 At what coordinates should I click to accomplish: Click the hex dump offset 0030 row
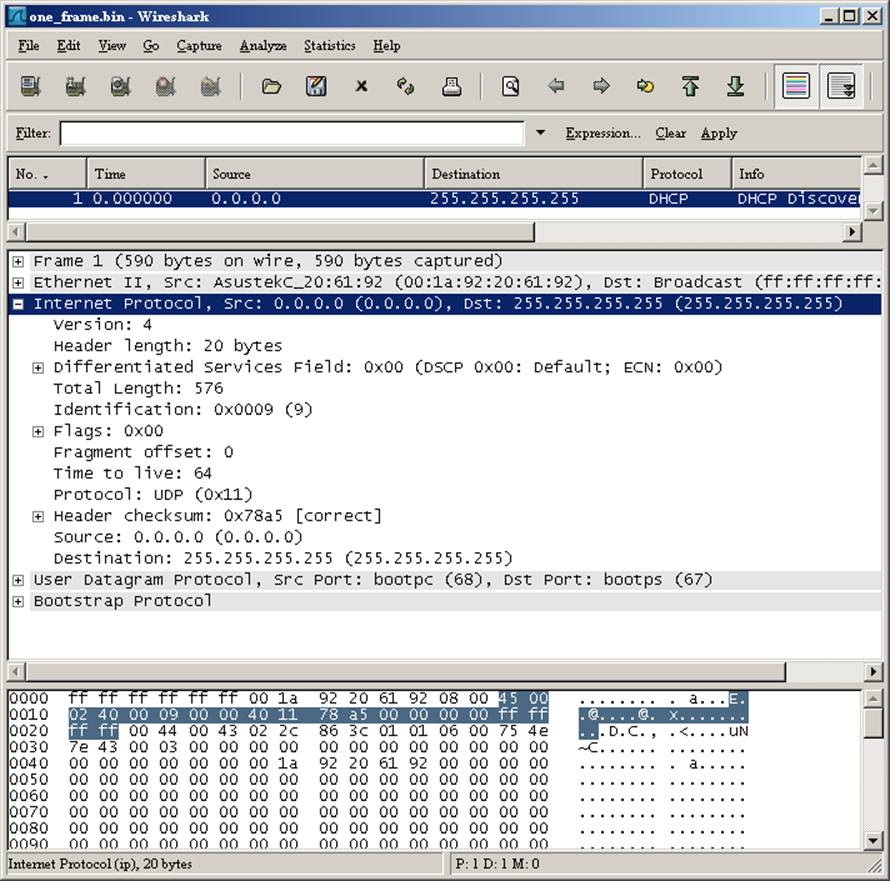(377, 747)
